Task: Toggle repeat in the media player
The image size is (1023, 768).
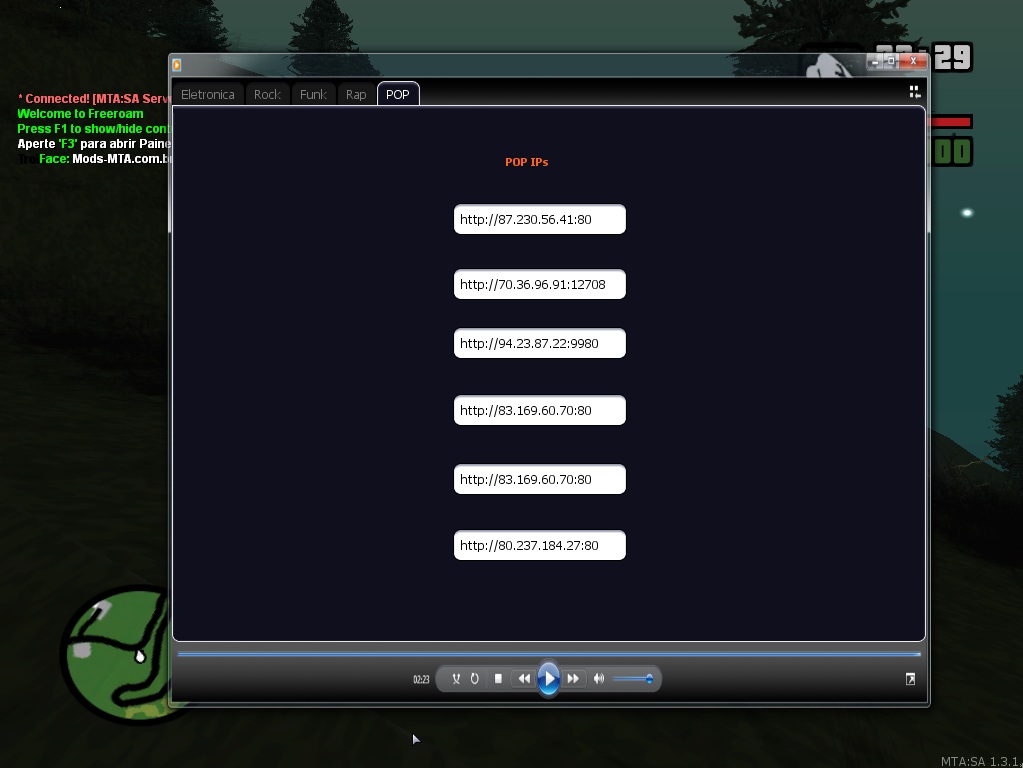Action: coord(475,679)
